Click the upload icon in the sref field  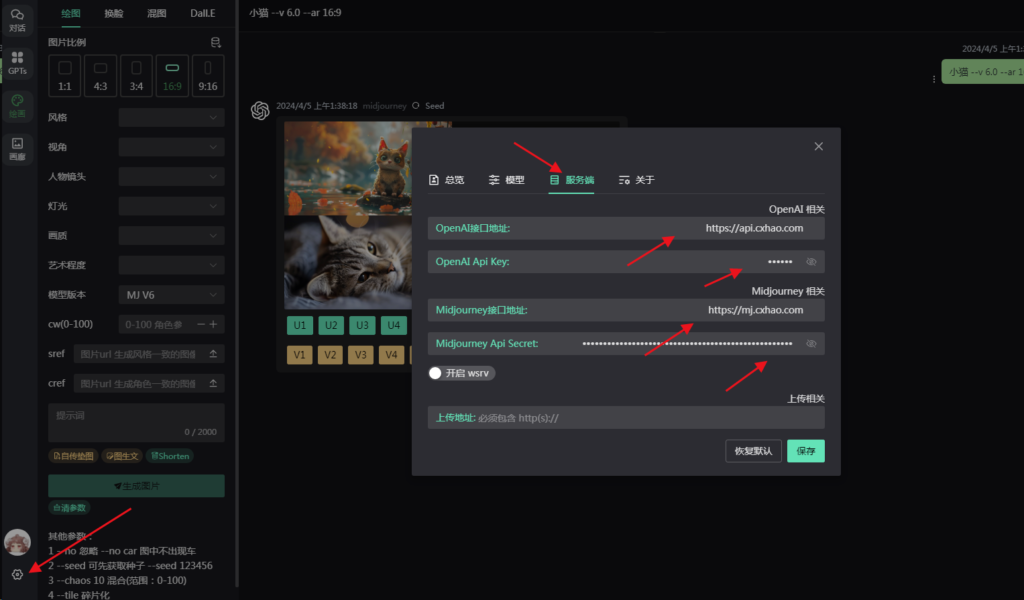[213, 355]
